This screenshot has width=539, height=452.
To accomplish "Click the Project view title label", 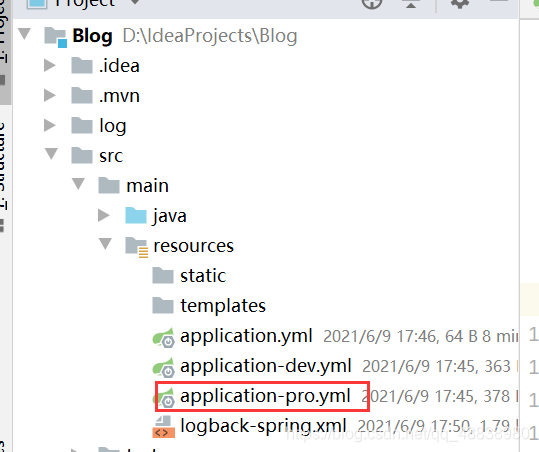I will [85, 3].
